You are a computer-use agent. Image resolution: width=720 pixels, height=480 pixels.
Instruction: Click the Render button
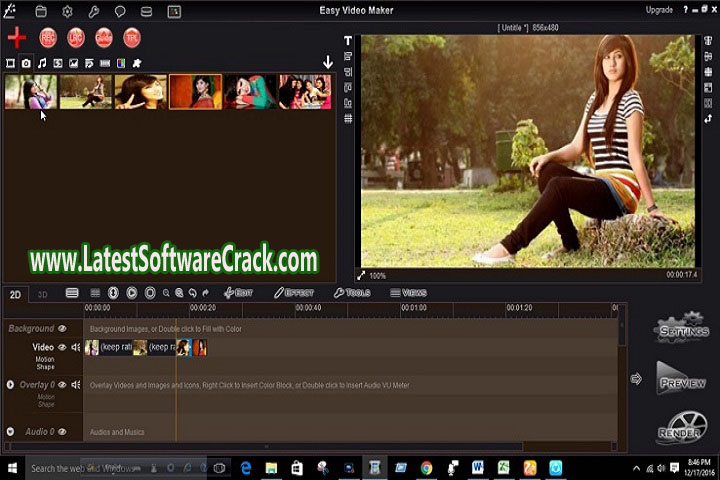[683, 426]
